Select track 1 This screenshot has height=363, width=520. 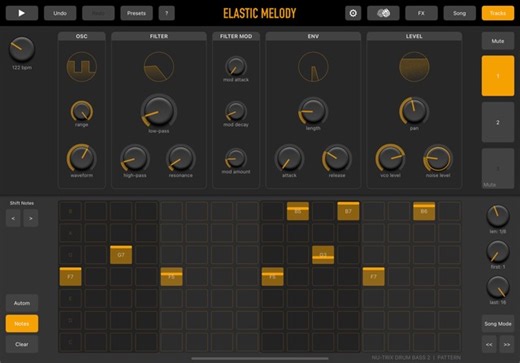[x=498, y=76]
